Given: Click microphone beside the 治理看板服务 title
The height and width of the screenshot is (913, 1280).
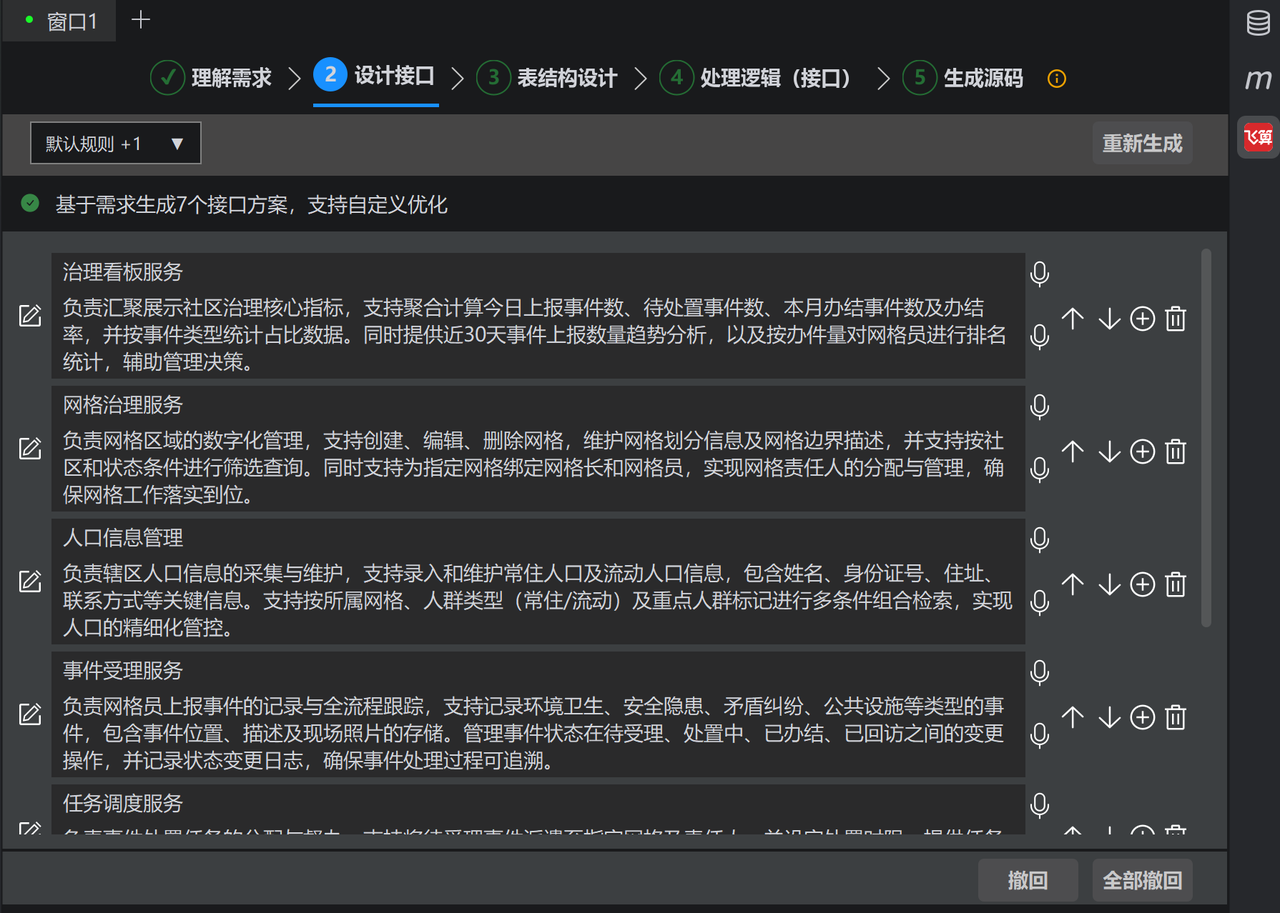Looking at the screenshot, I should (x=1040, y=273).
